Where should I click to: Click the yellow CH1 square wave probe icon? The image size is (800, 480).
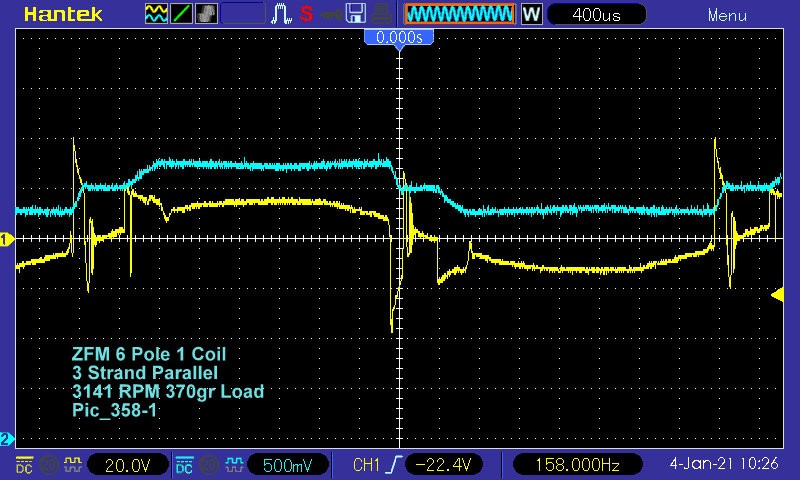coord(73,464)
